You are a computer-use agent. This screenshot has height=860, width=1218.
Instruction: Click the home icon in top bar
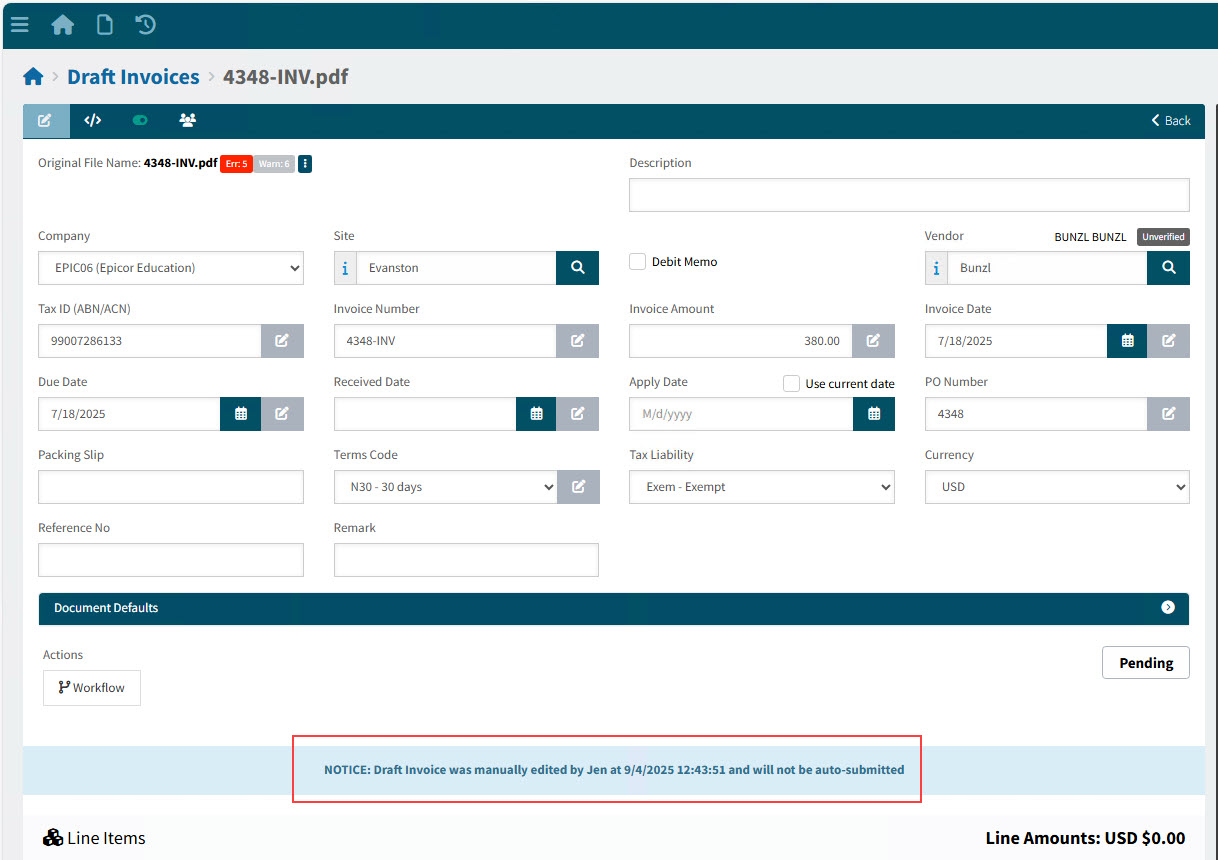pyautogui.click(x=63, y=25)
